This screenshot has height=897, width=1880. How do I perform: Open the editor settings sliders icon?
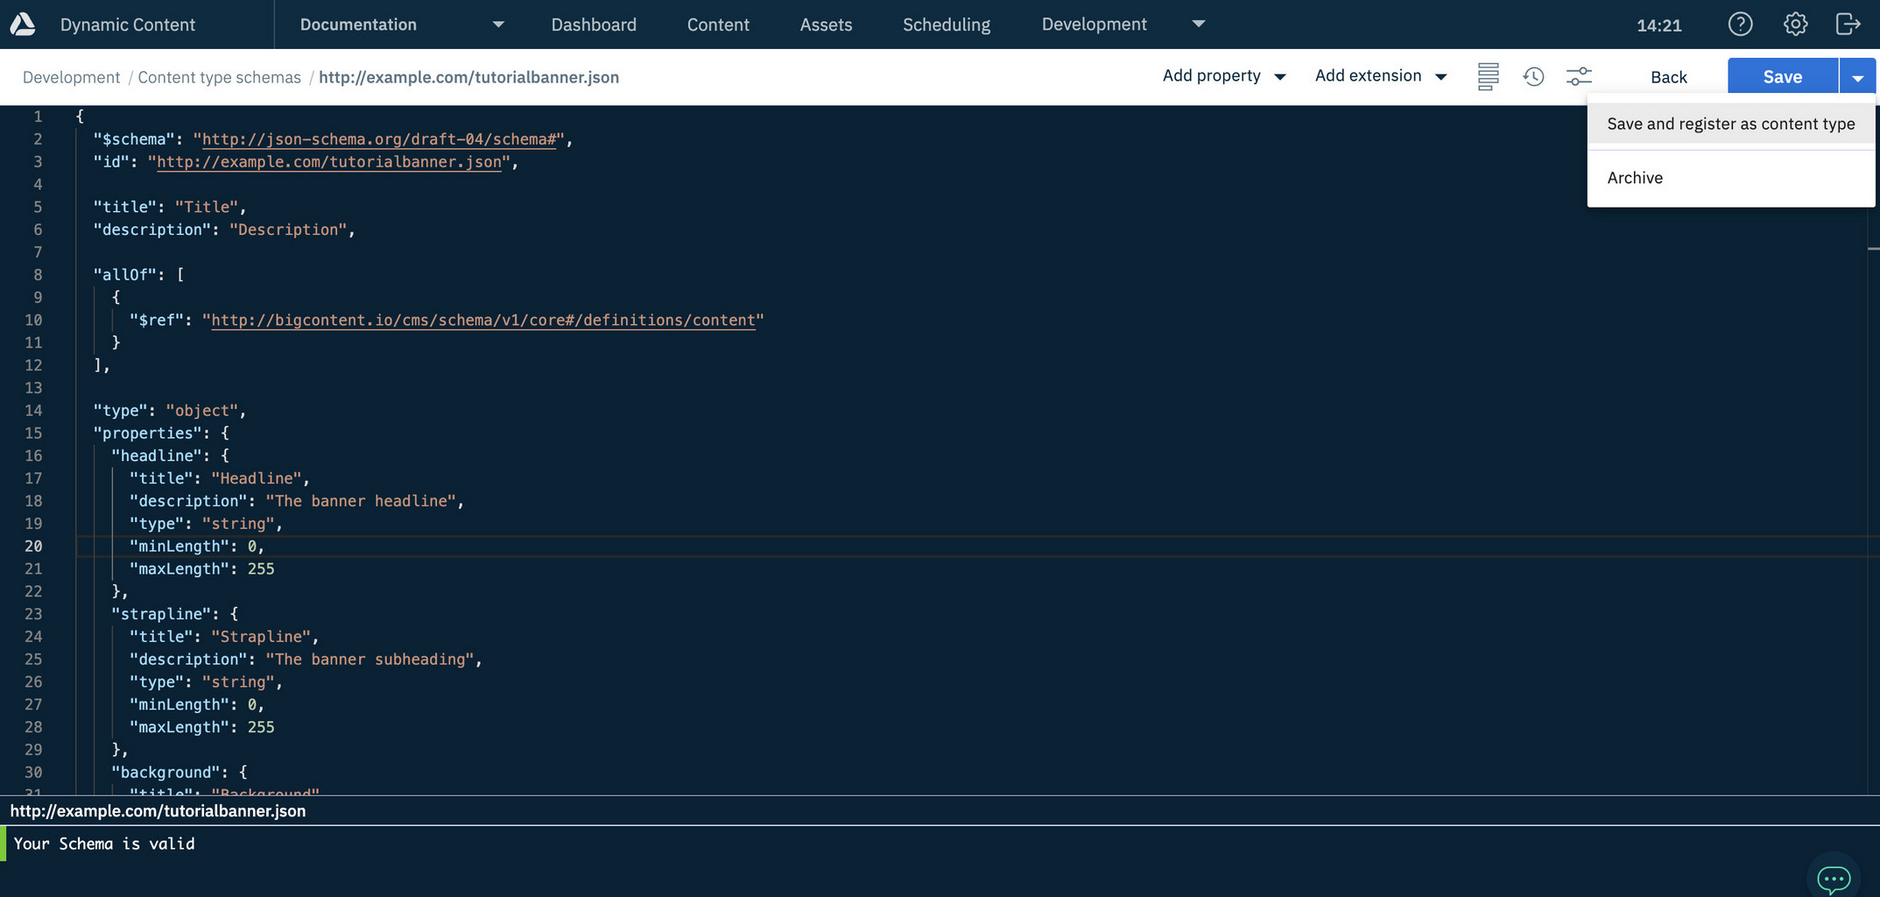(x=1579, y=76)
